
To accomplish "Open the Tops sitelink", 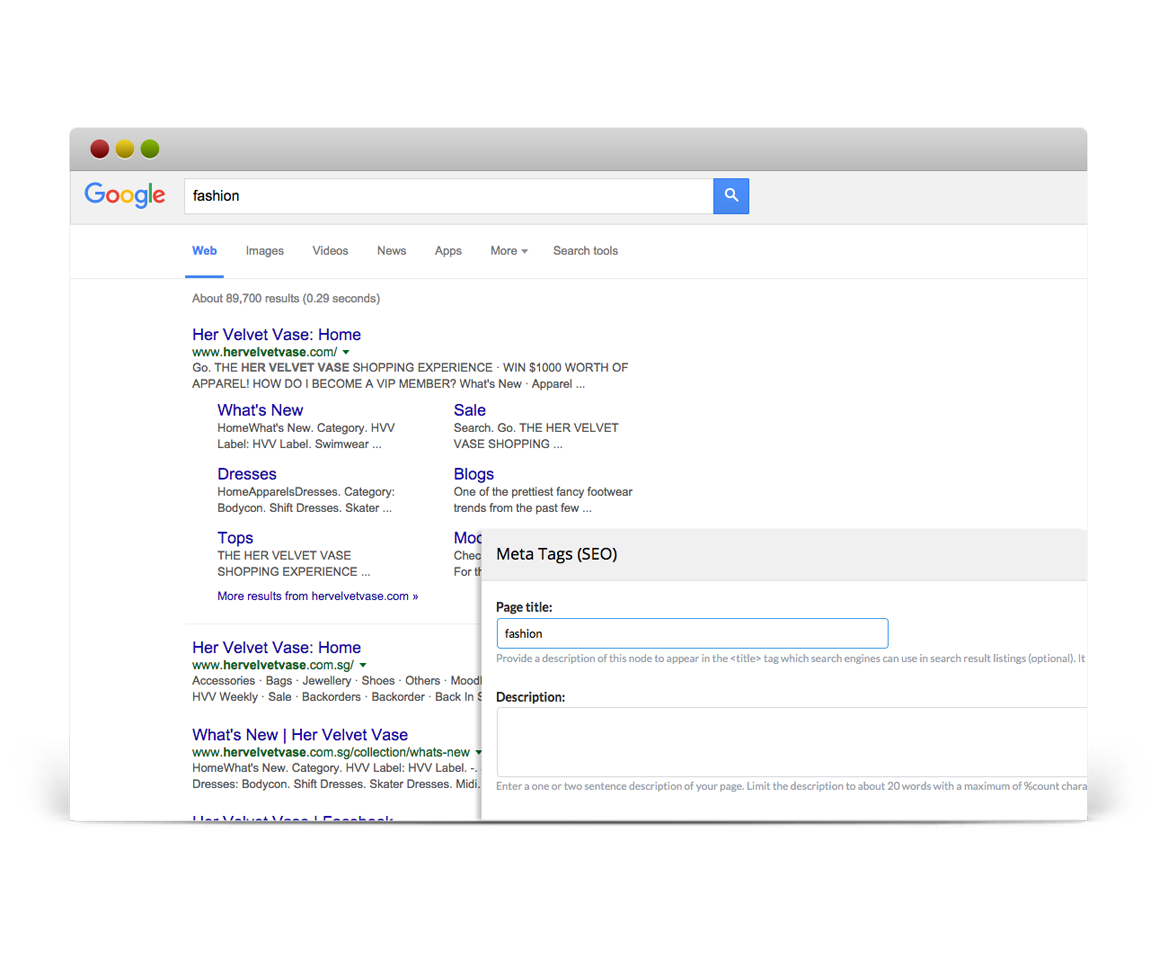I will click(235, 538).
